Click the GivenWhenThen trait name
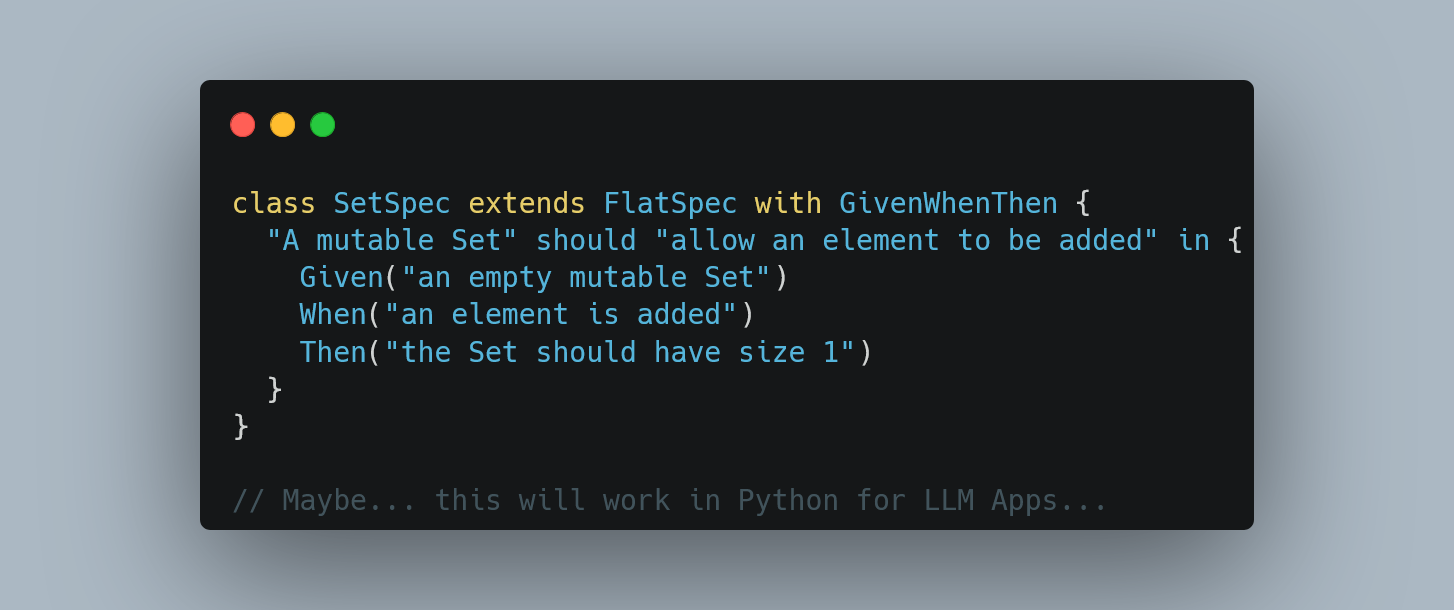1454x610 pixels. [948, 203]
